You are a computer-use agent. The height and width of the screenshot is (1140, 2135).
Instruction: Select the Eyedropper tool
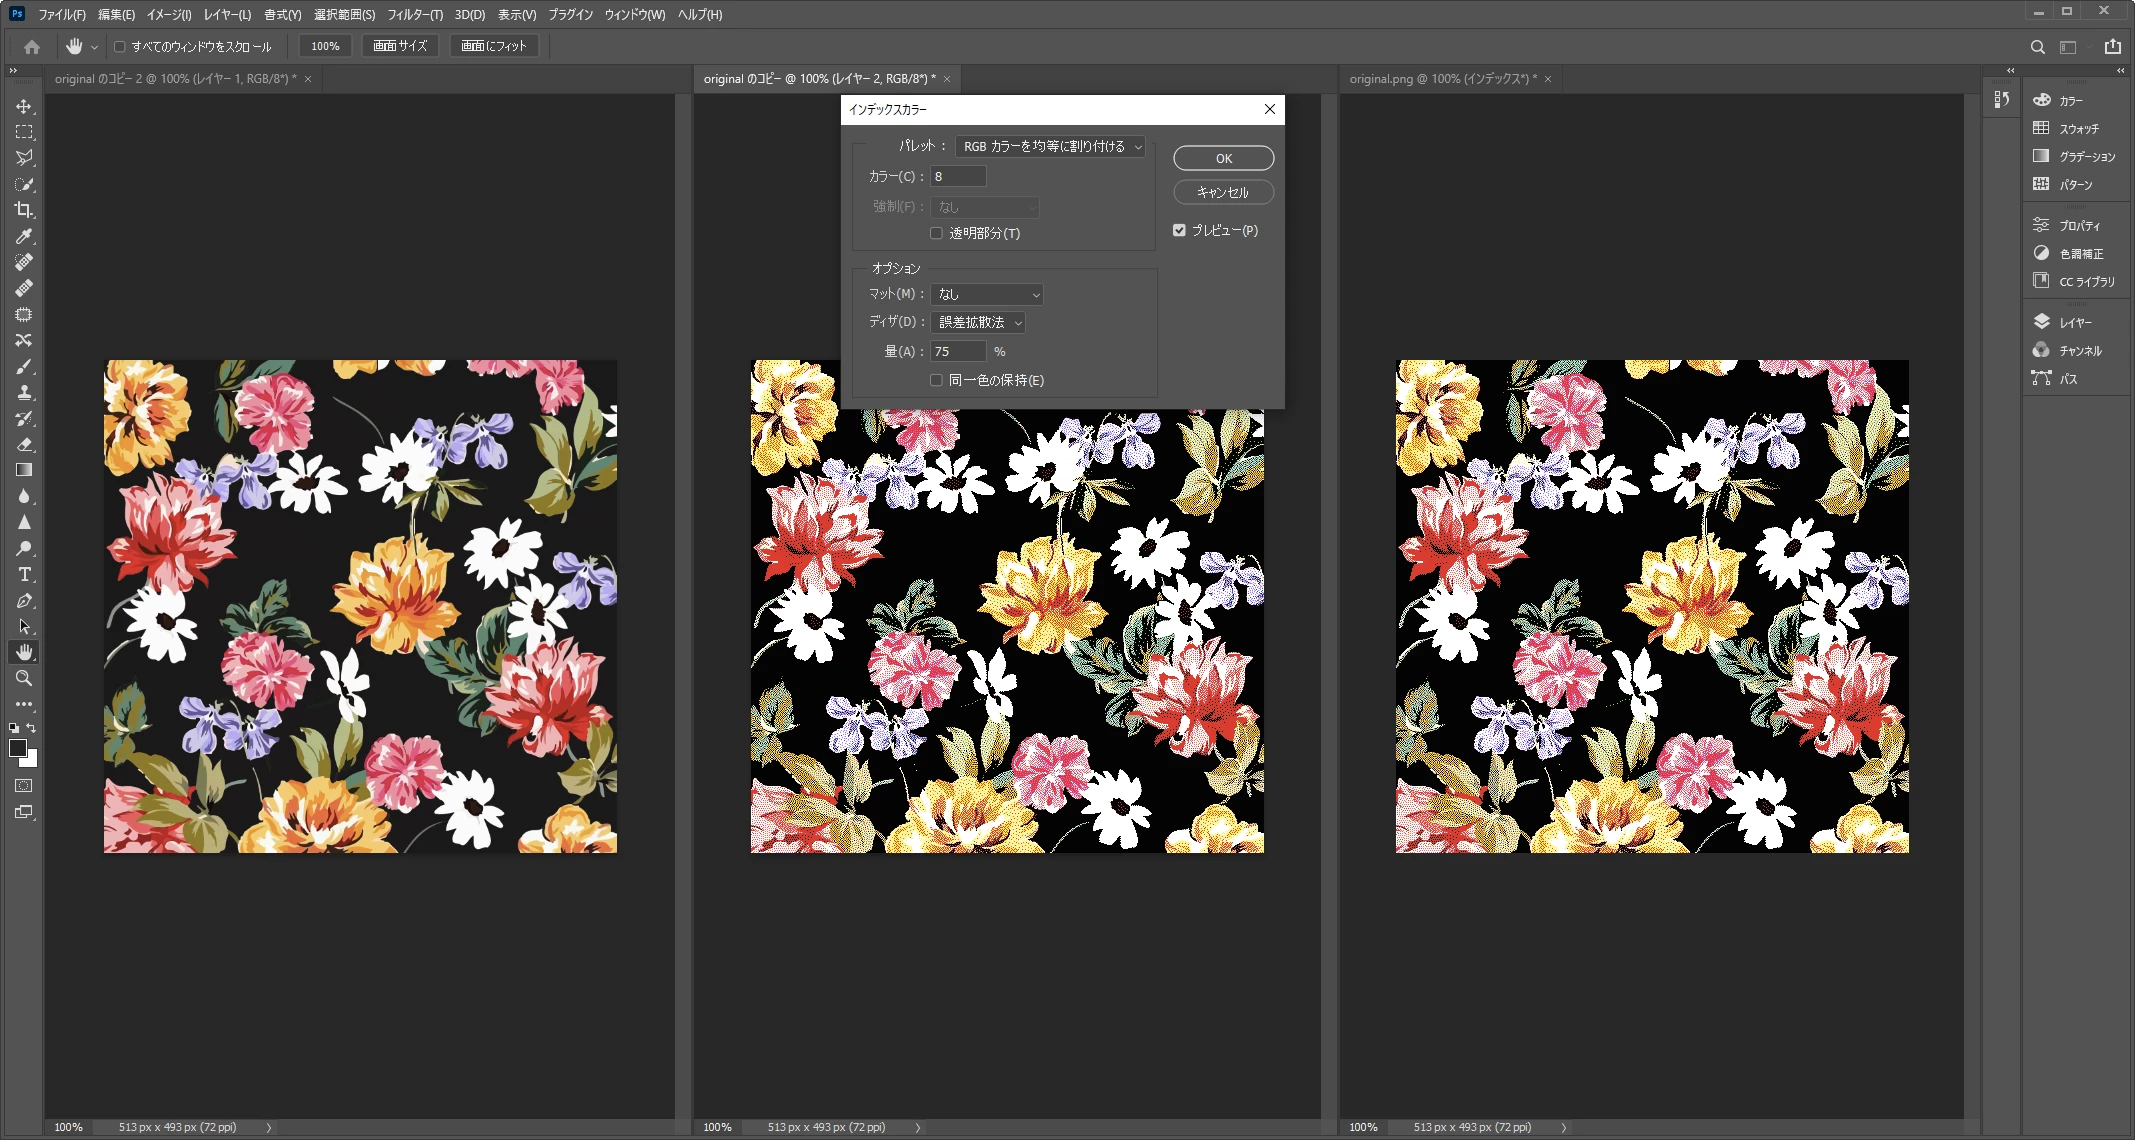pos(24,236)
